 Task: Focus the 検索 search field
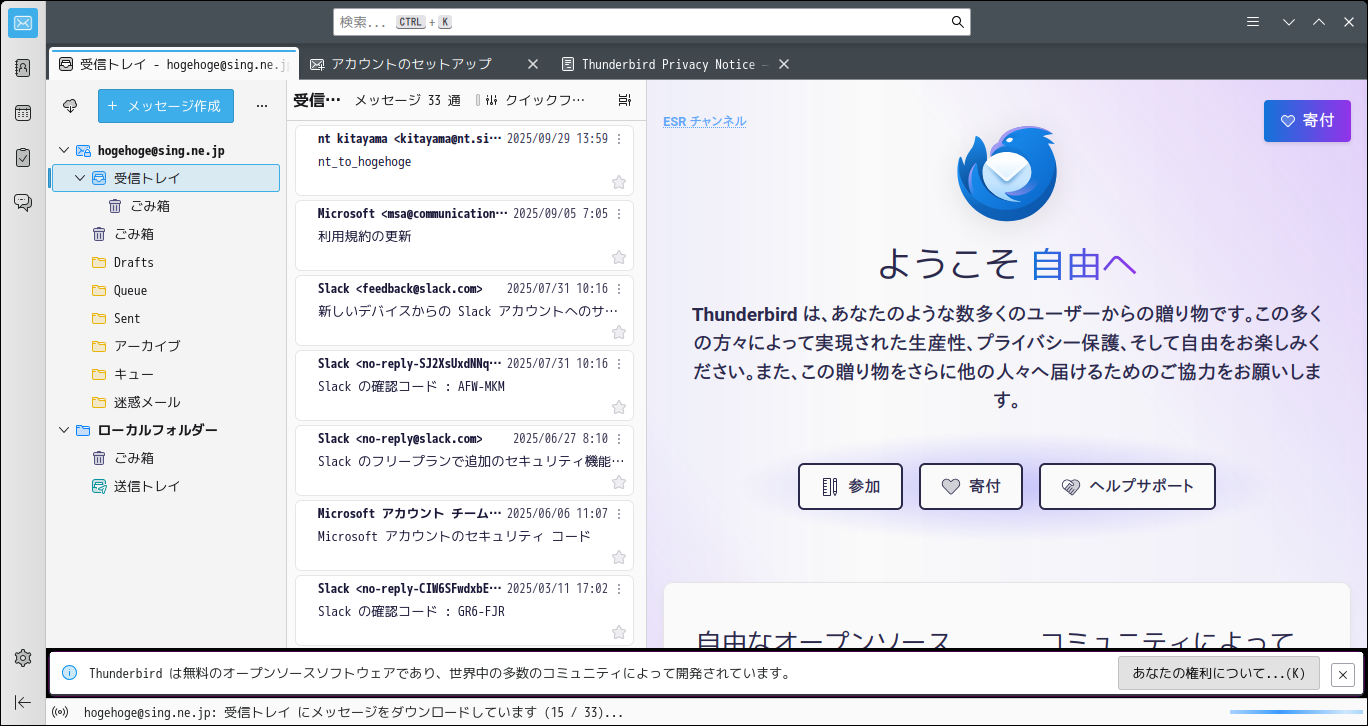[x=651, y=22]
